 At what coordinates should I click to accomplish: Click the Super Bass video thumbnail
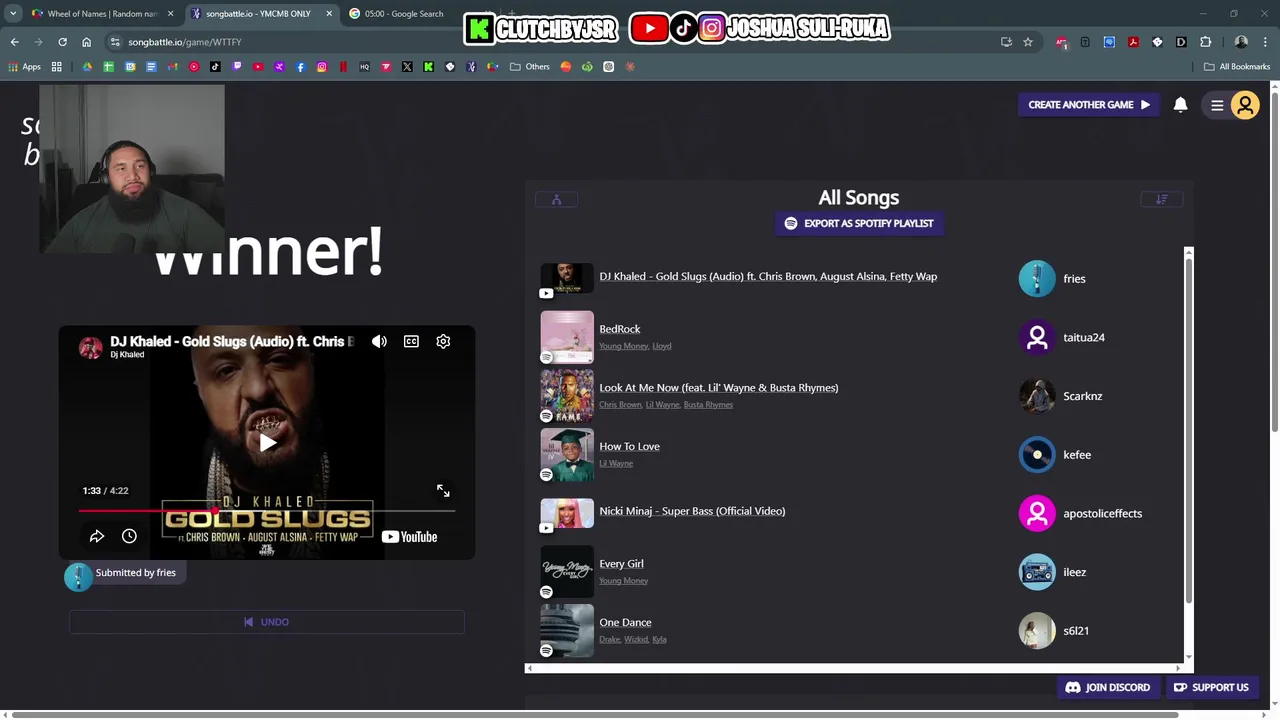tap(567, 513)
